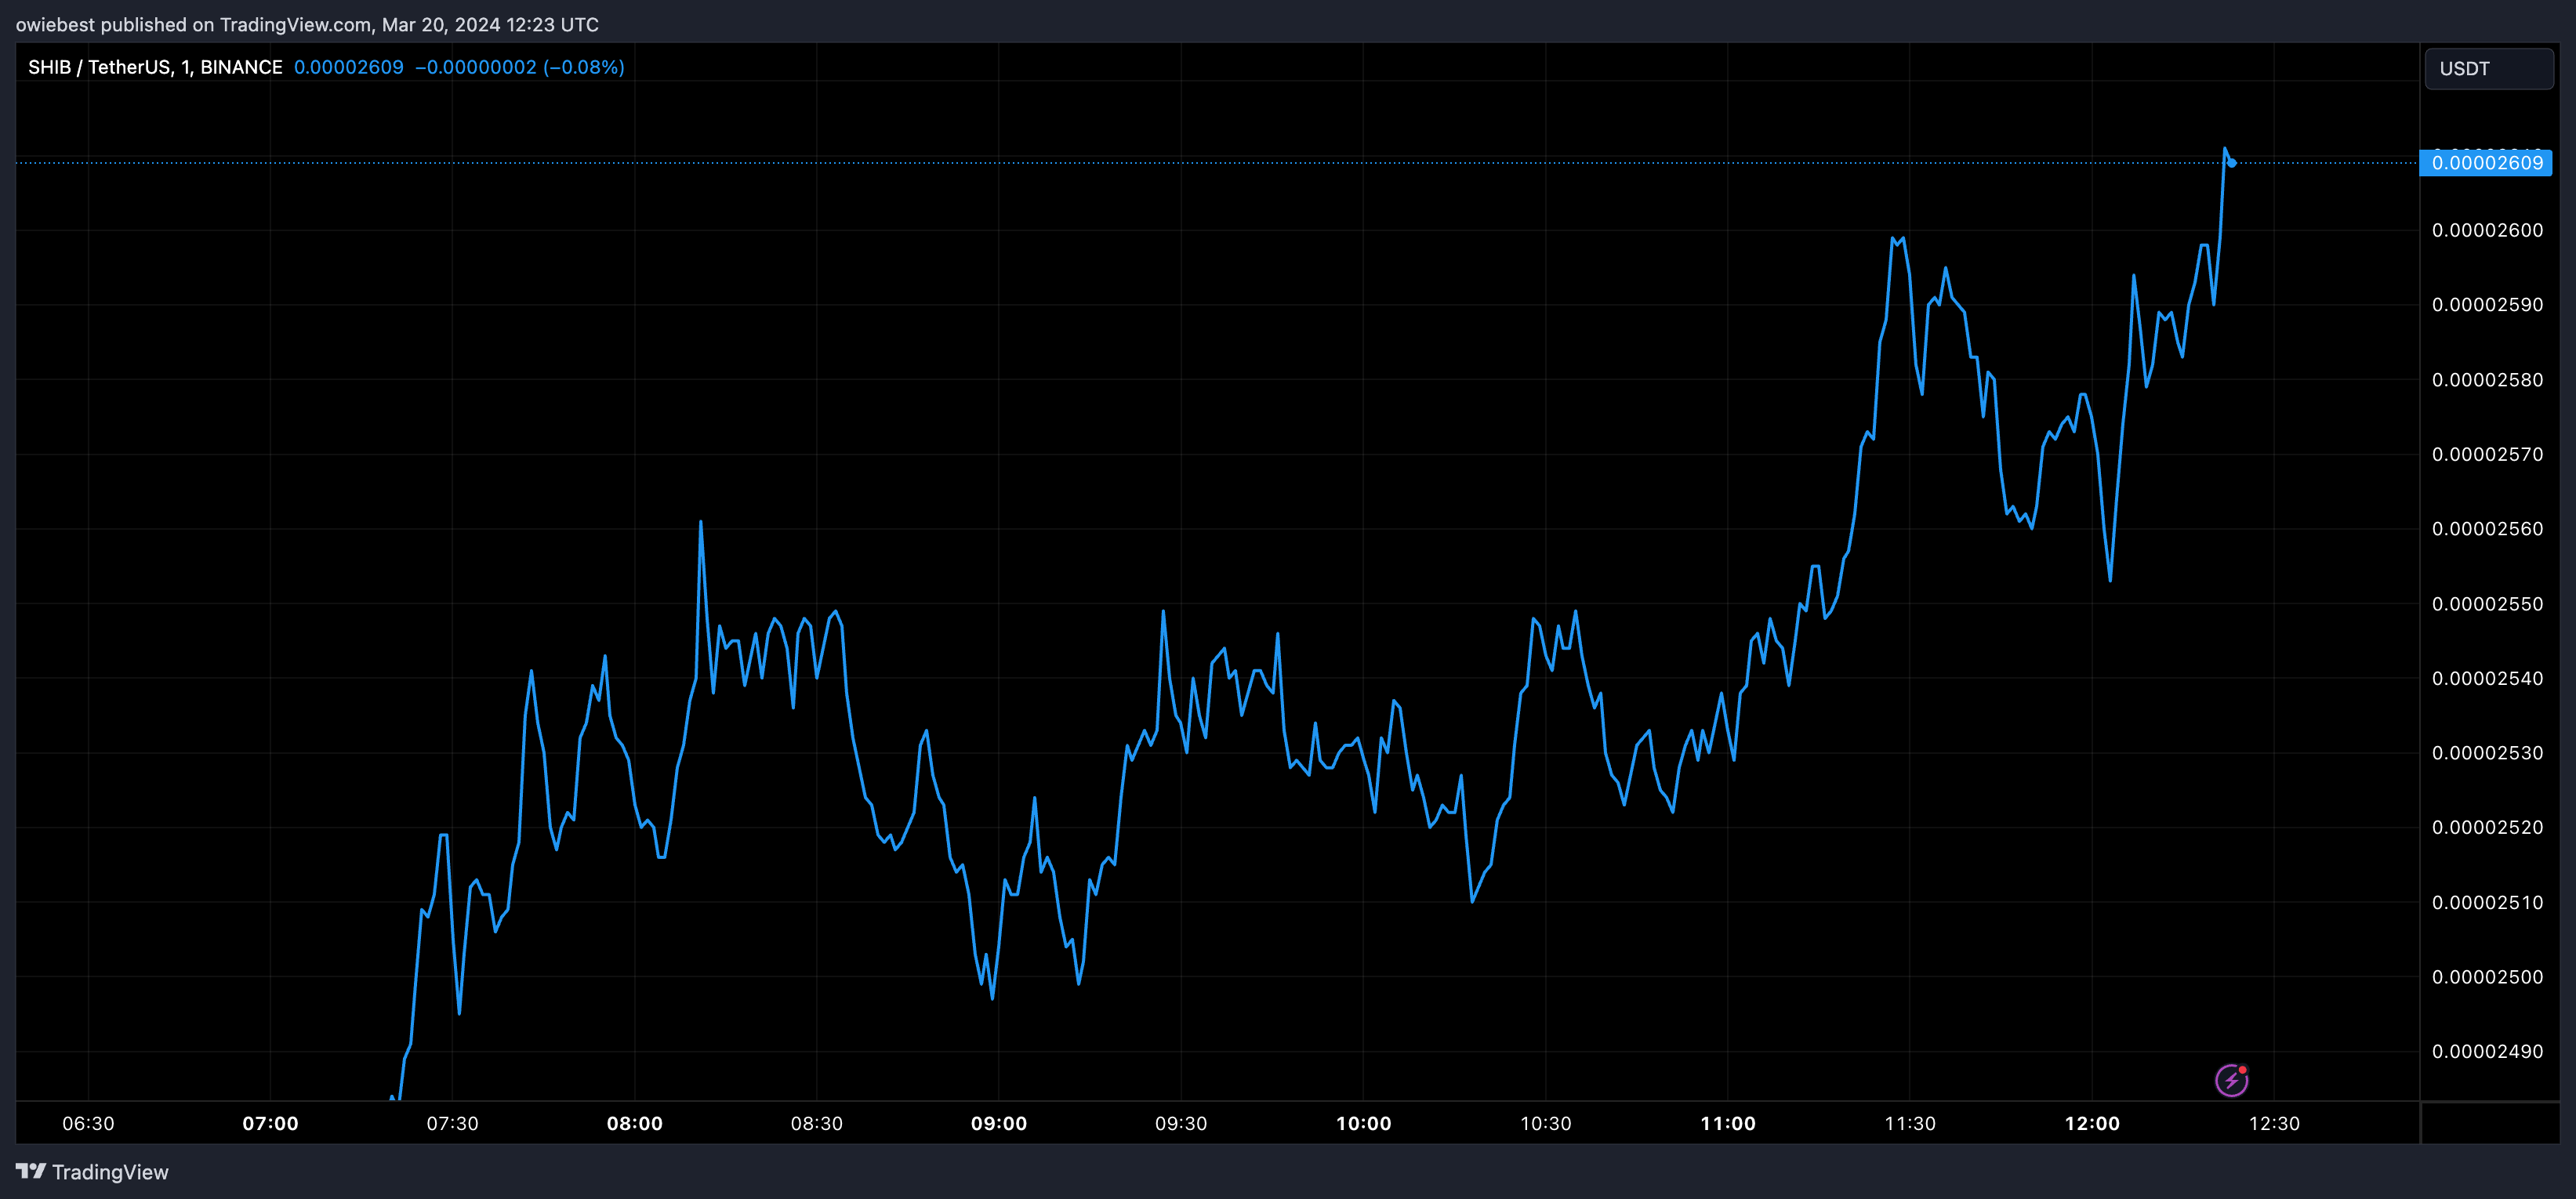Click the 0.00002580 price axis label
2576x1199 pixels.
coord(2487,380)
